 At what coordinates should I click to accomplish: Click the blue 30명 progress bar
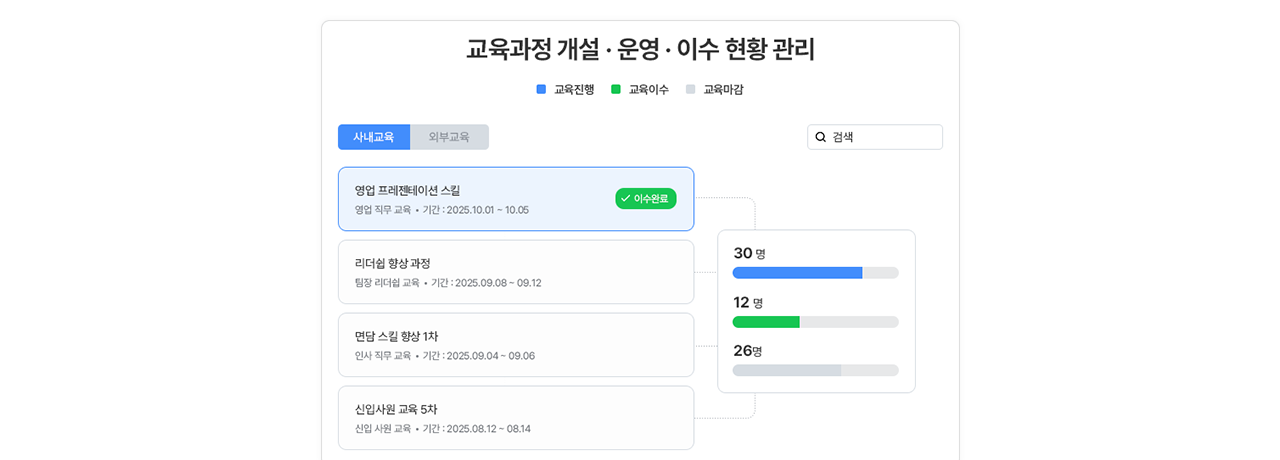797,272
